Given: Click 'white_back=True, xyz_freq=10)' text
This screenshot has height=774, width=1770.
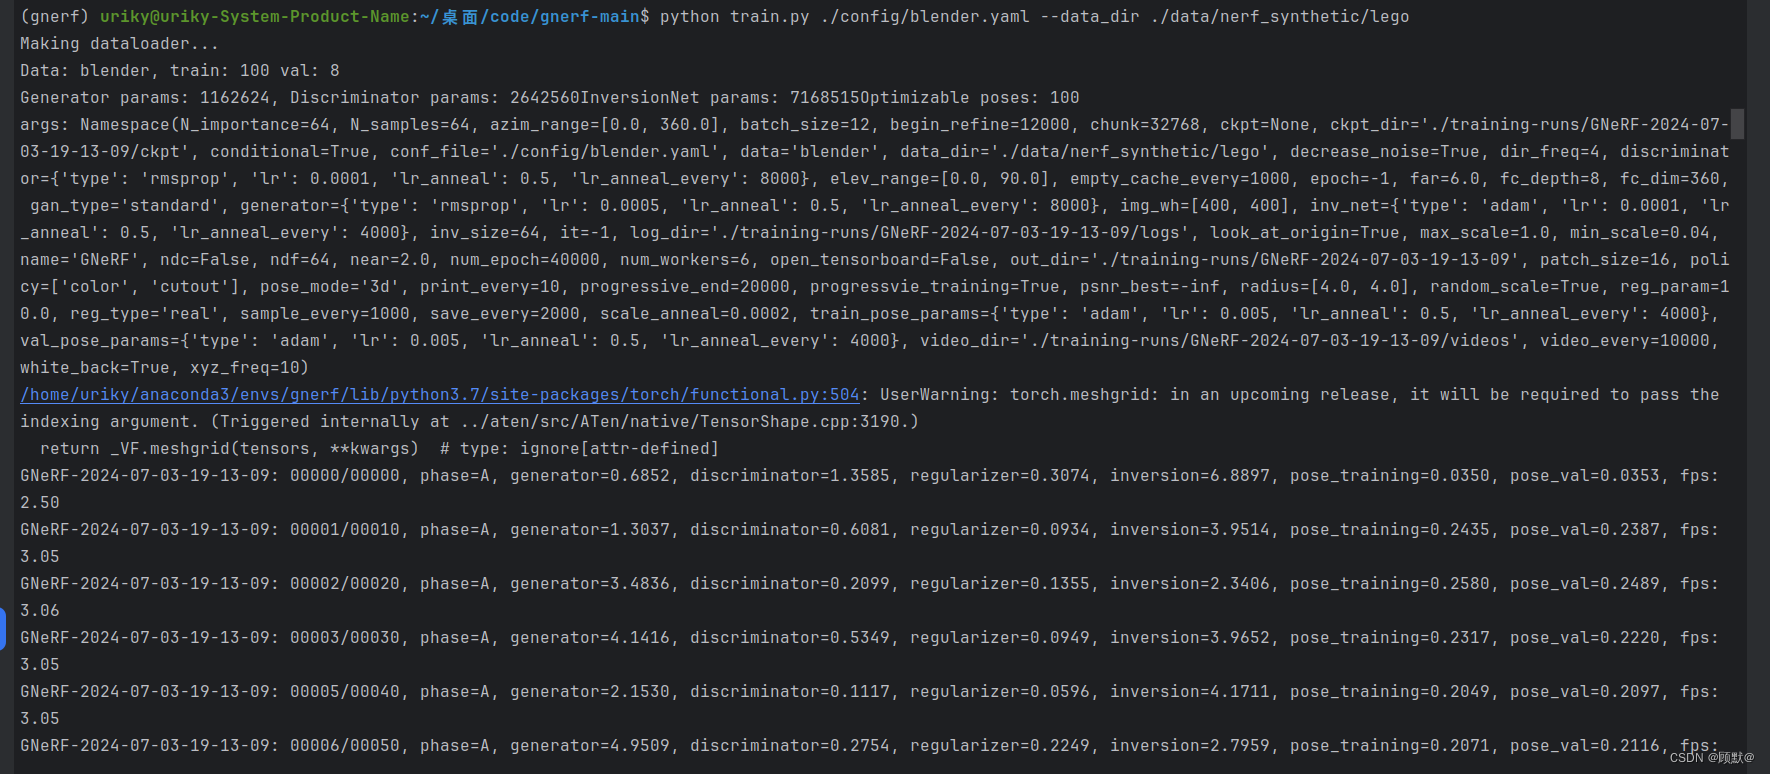Looking at the screenshot, I should 165,368.
